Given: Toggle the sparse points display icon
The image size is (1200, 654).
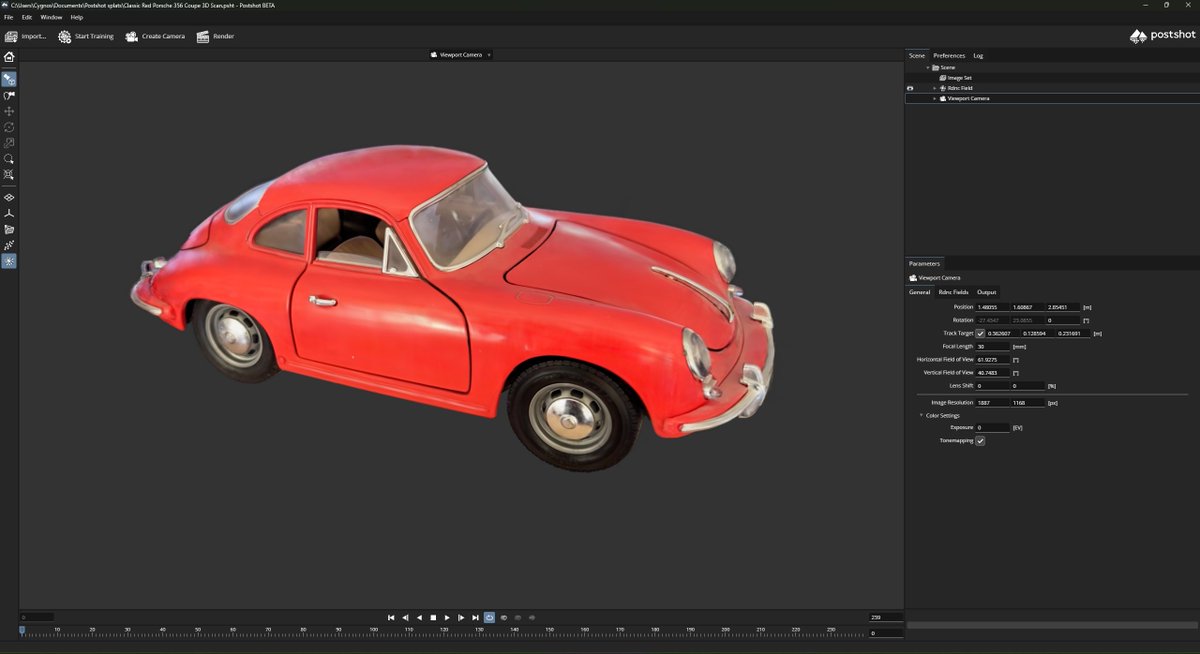Looking at the screenshot, I should [x=9, y=245].
